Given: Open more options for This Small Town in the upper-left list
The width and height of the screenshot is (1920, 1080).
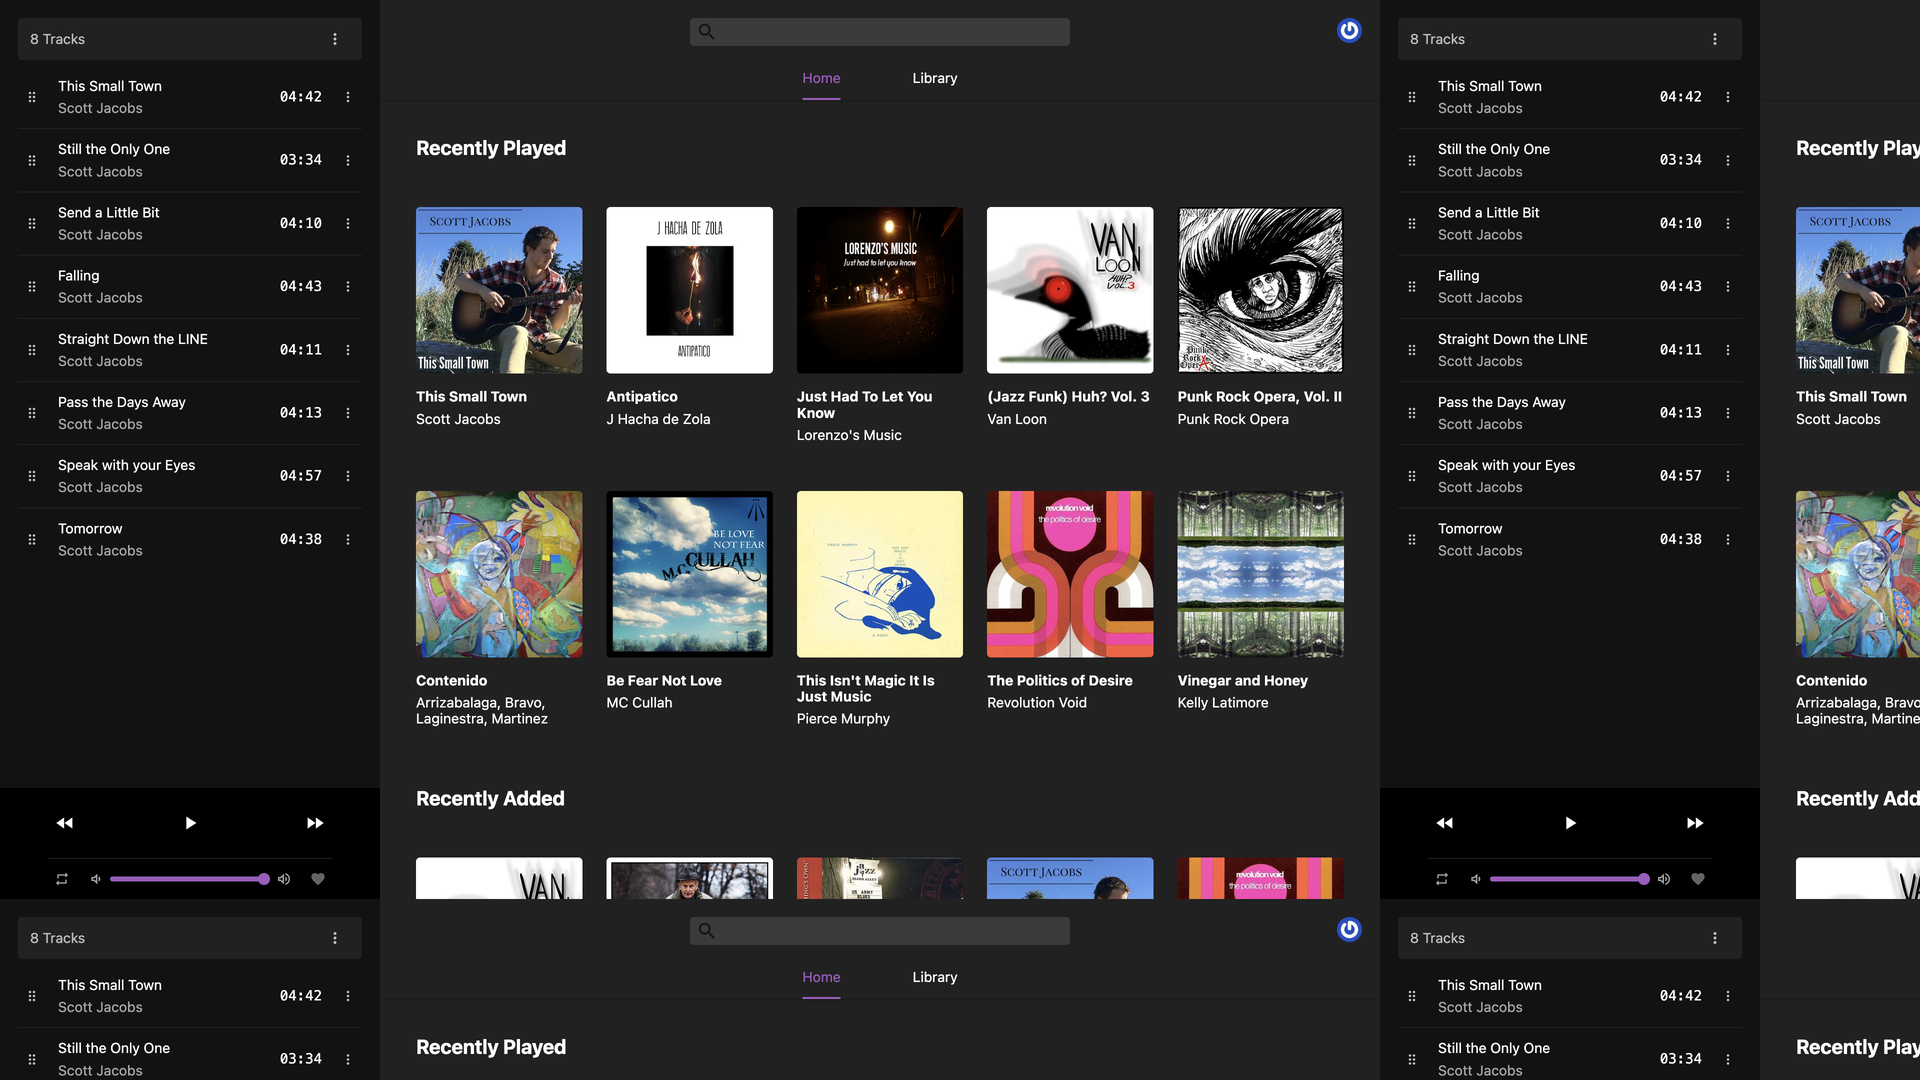Looking at the screenshot, I should (x=348, y=97).
